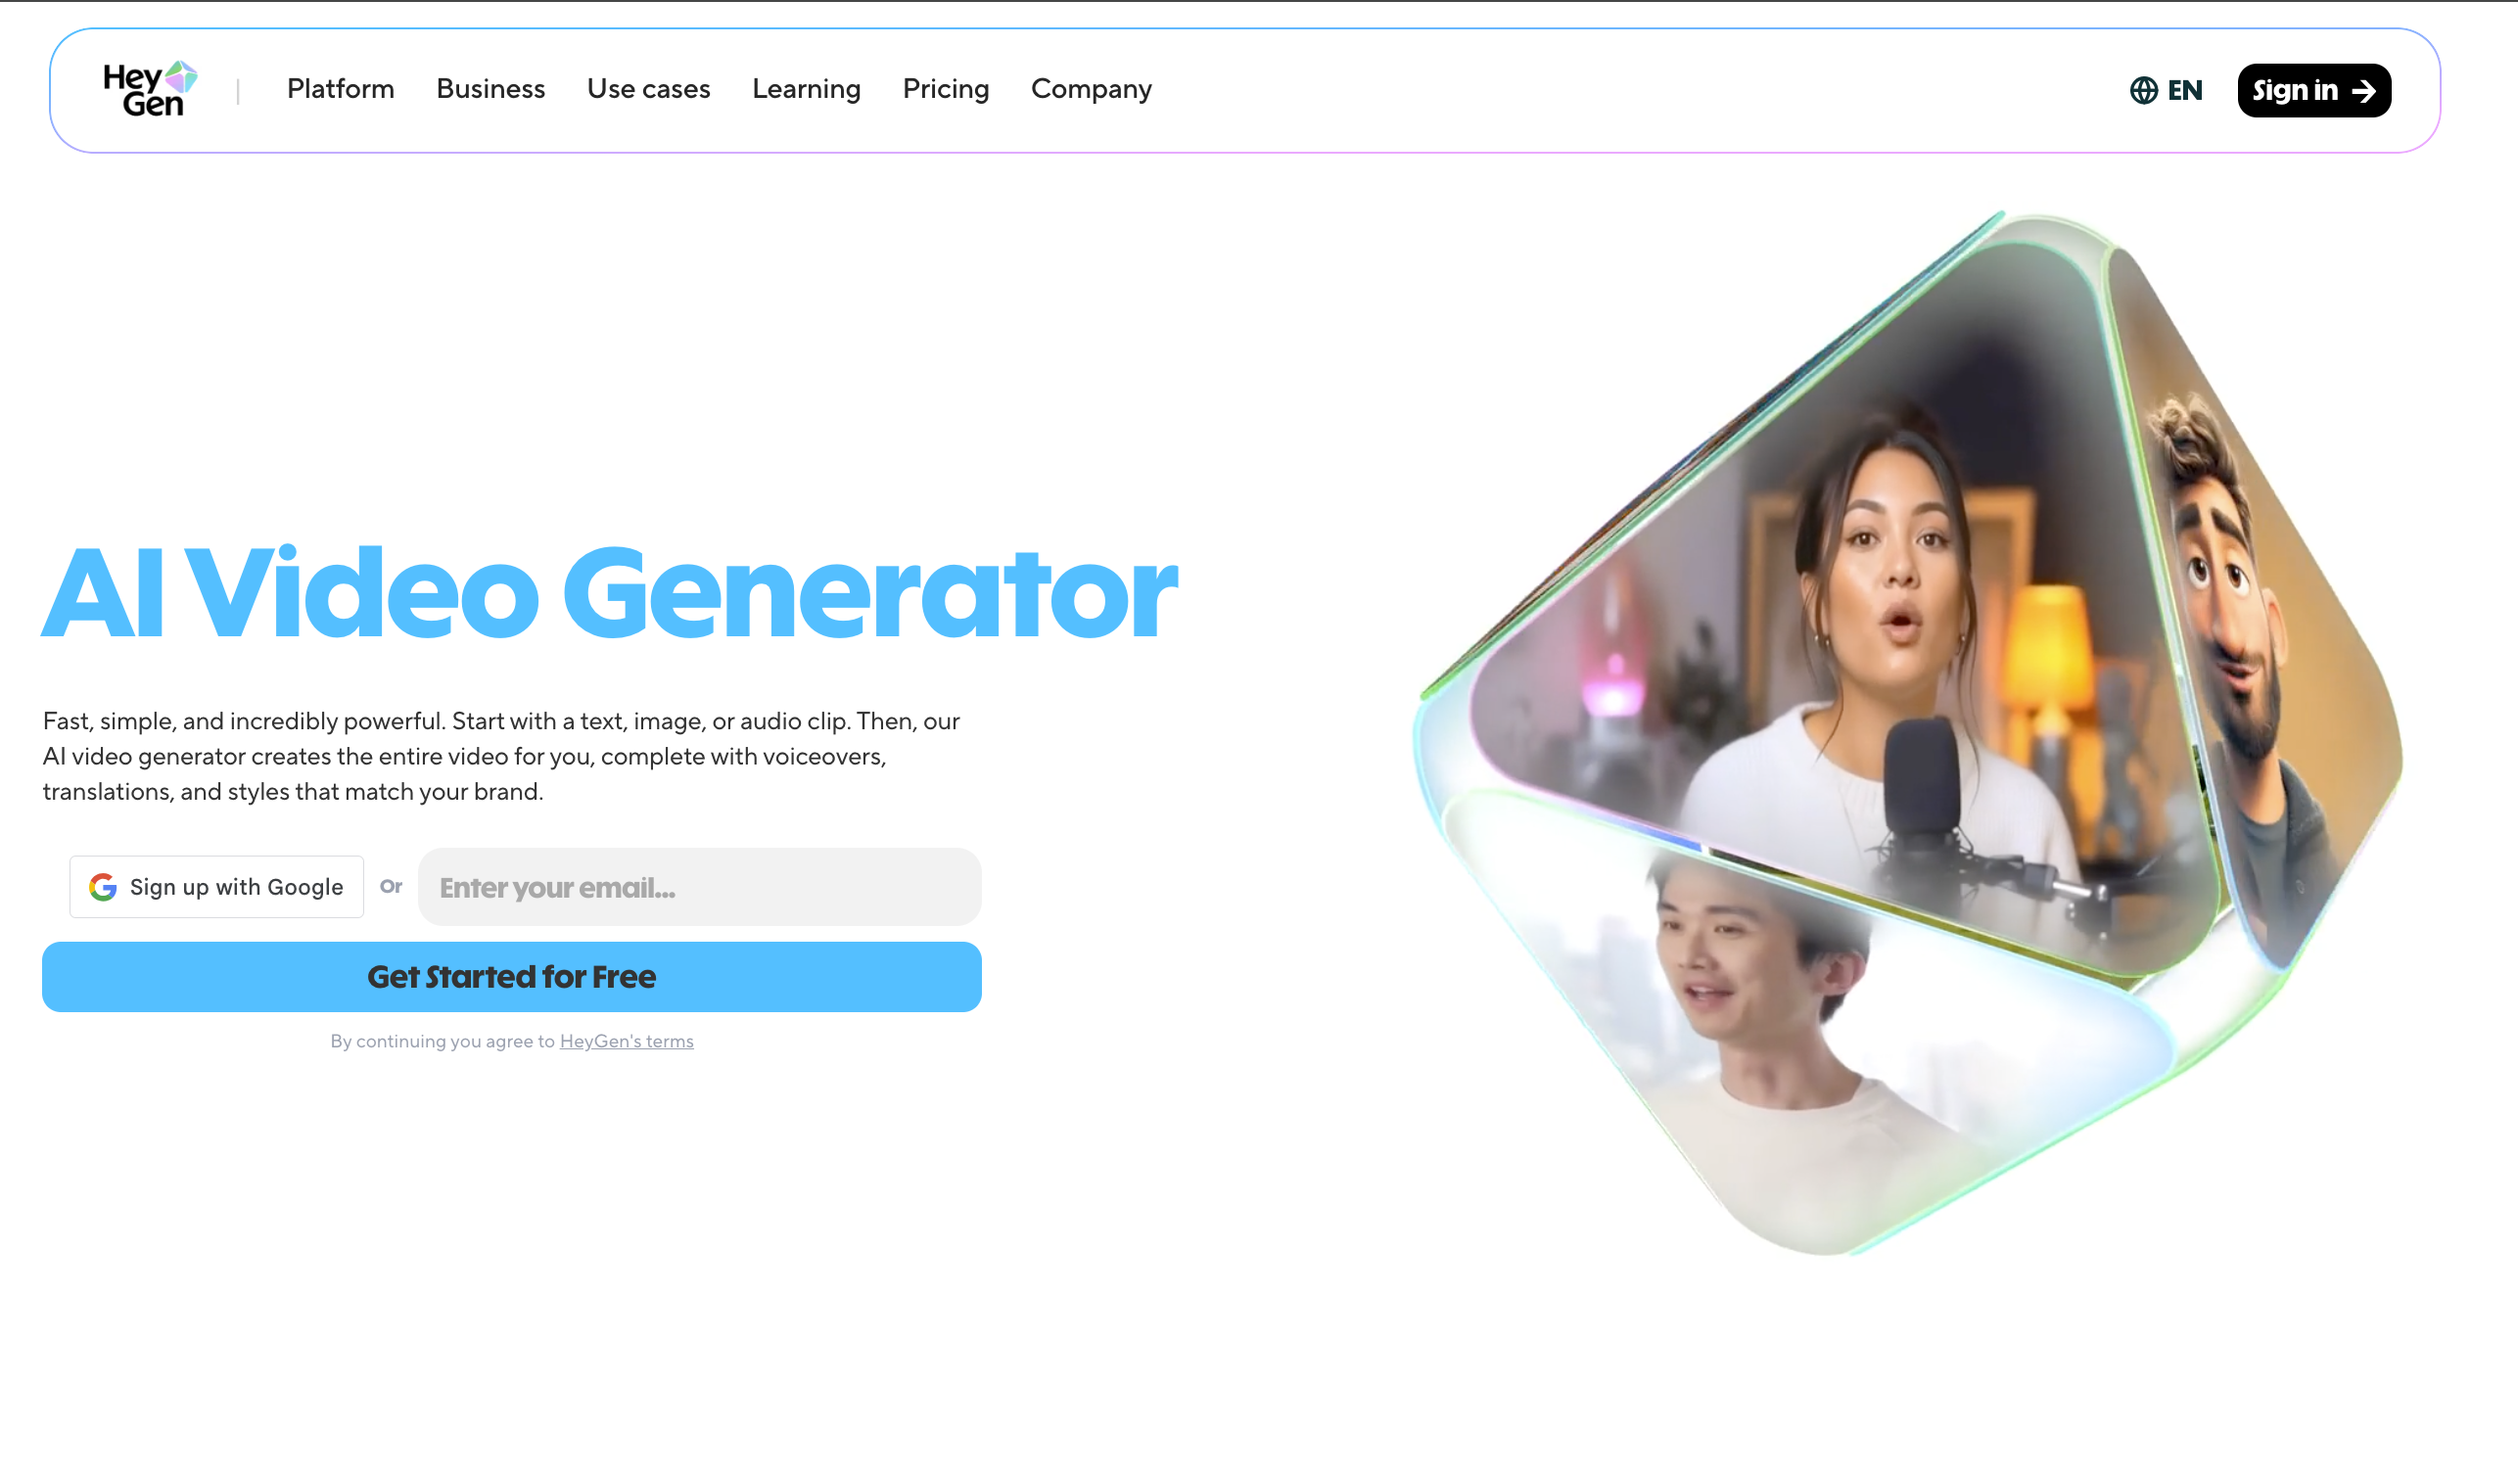The width and height of the screenshot is (2518, 1484).
Task: Click the AI Video Generator heading
Action: pos(610,593)
